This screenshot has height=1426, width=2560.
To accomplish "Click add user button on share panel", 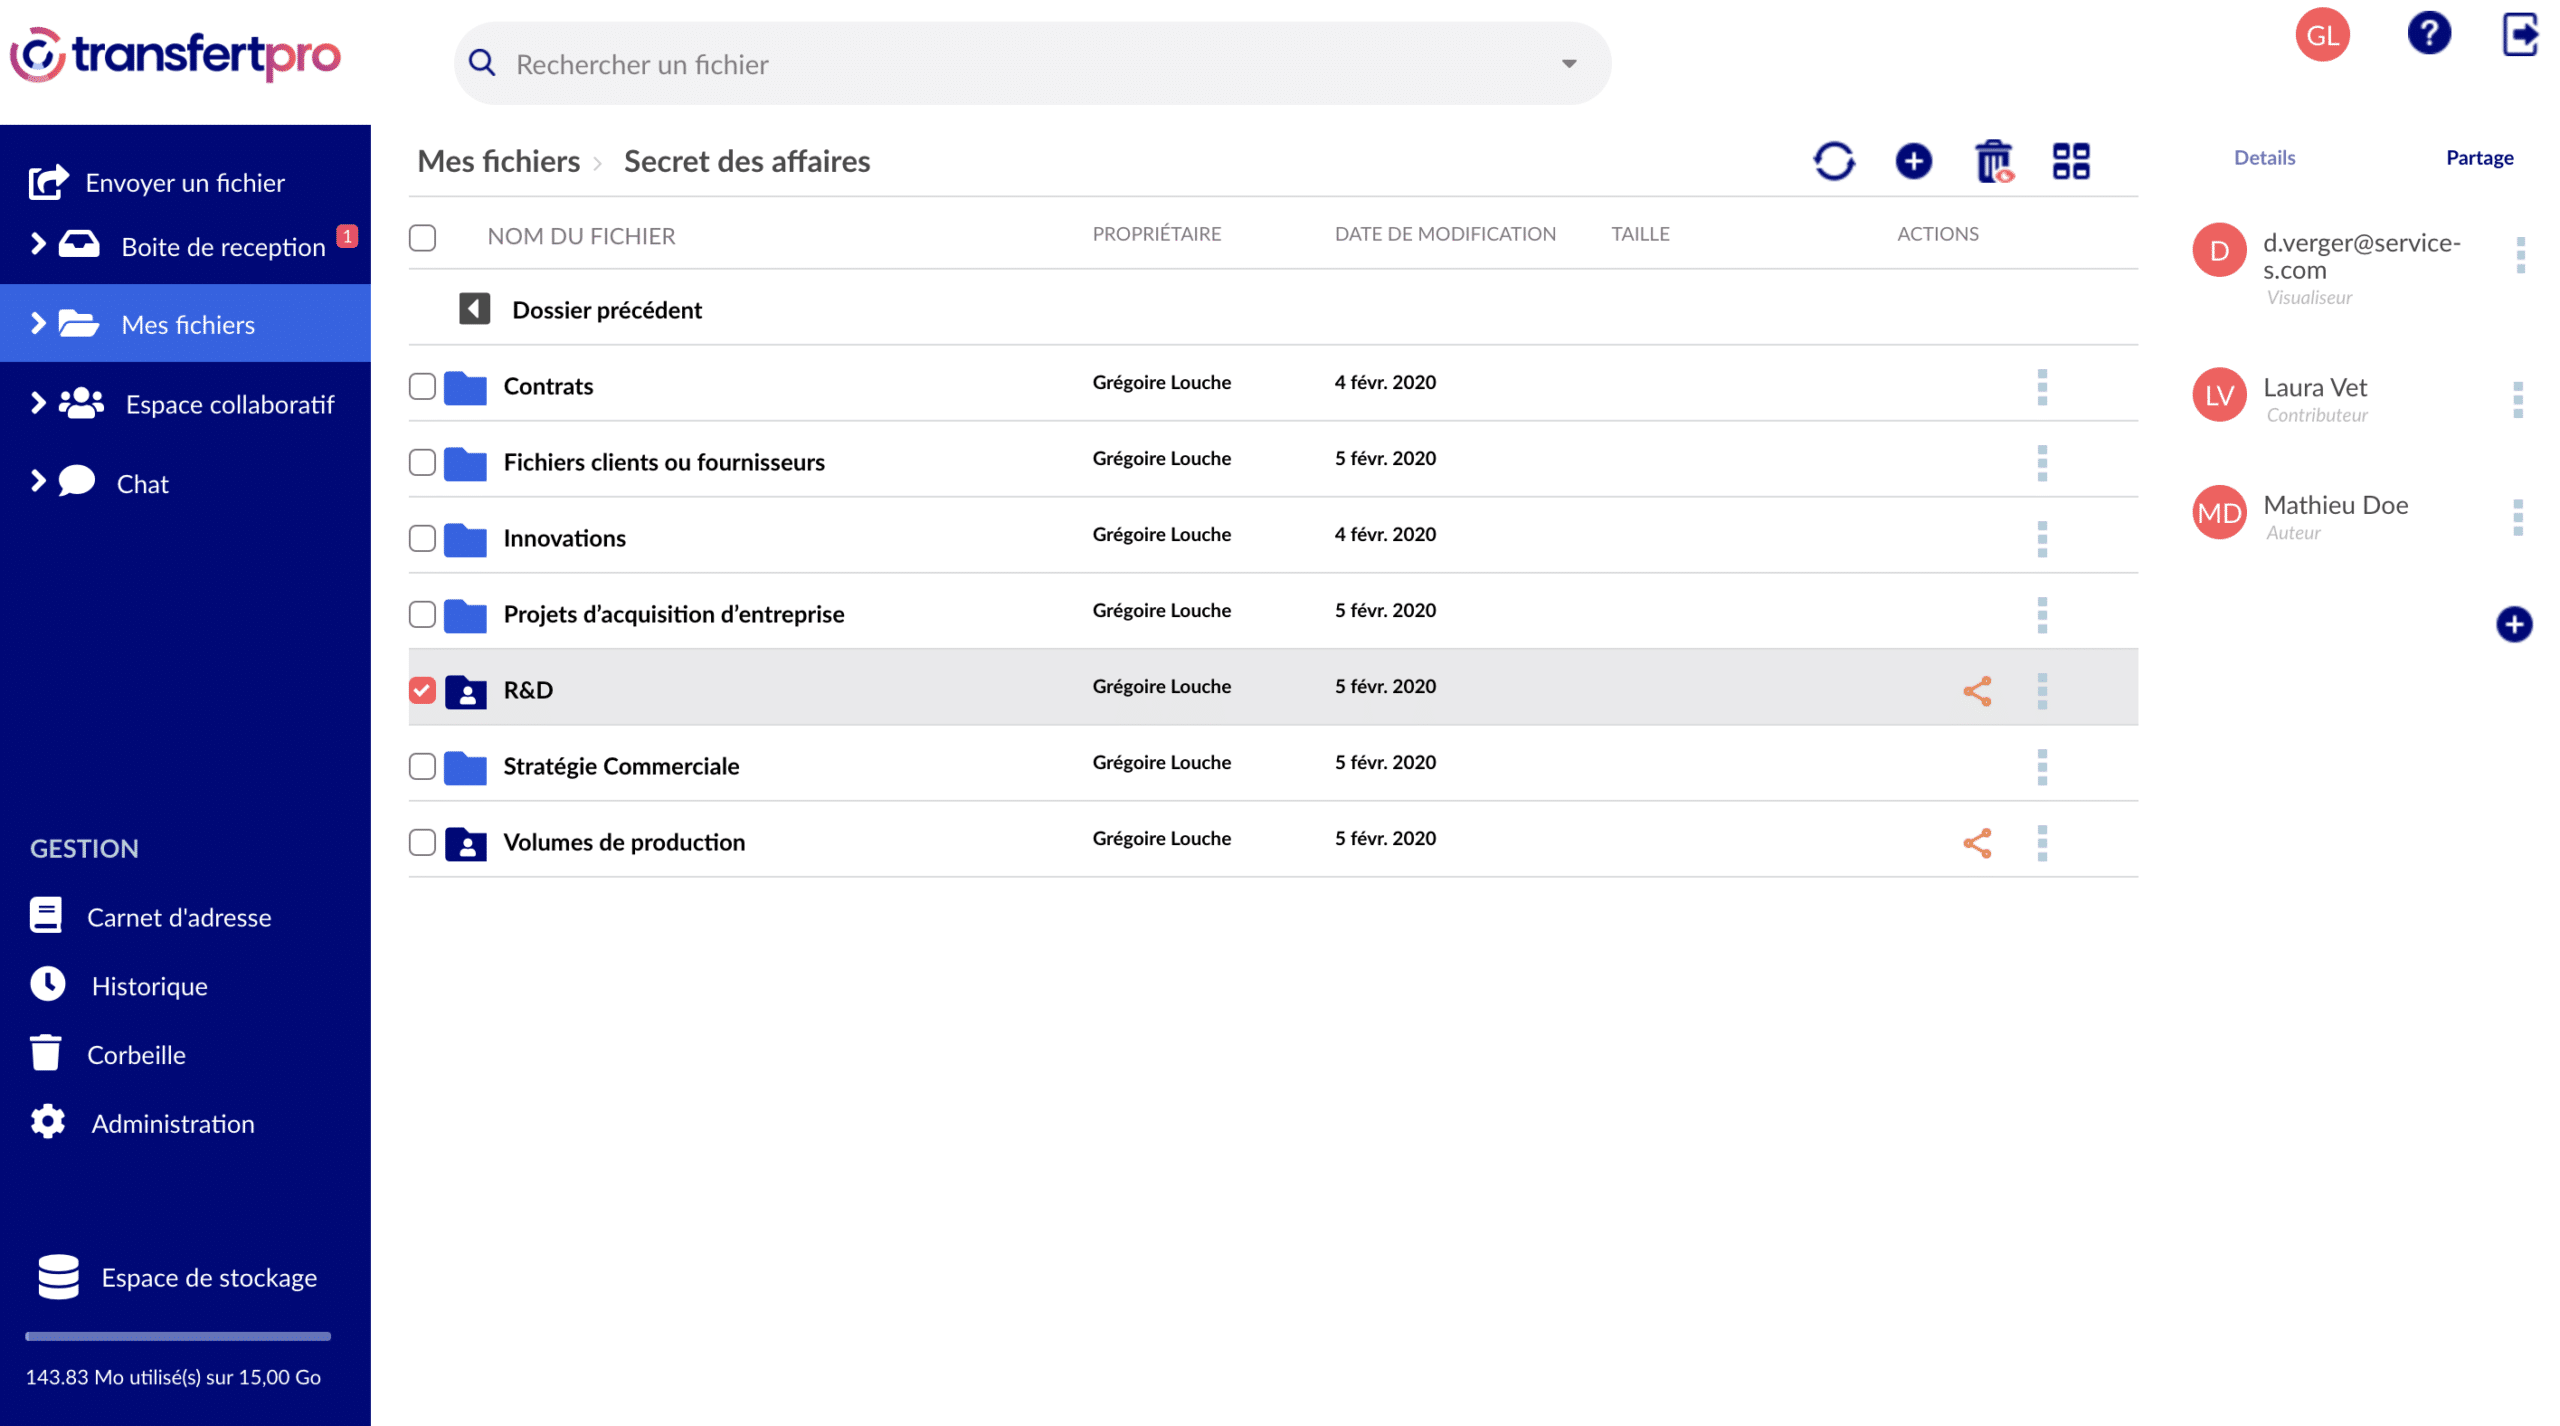I will [2514, 623].
